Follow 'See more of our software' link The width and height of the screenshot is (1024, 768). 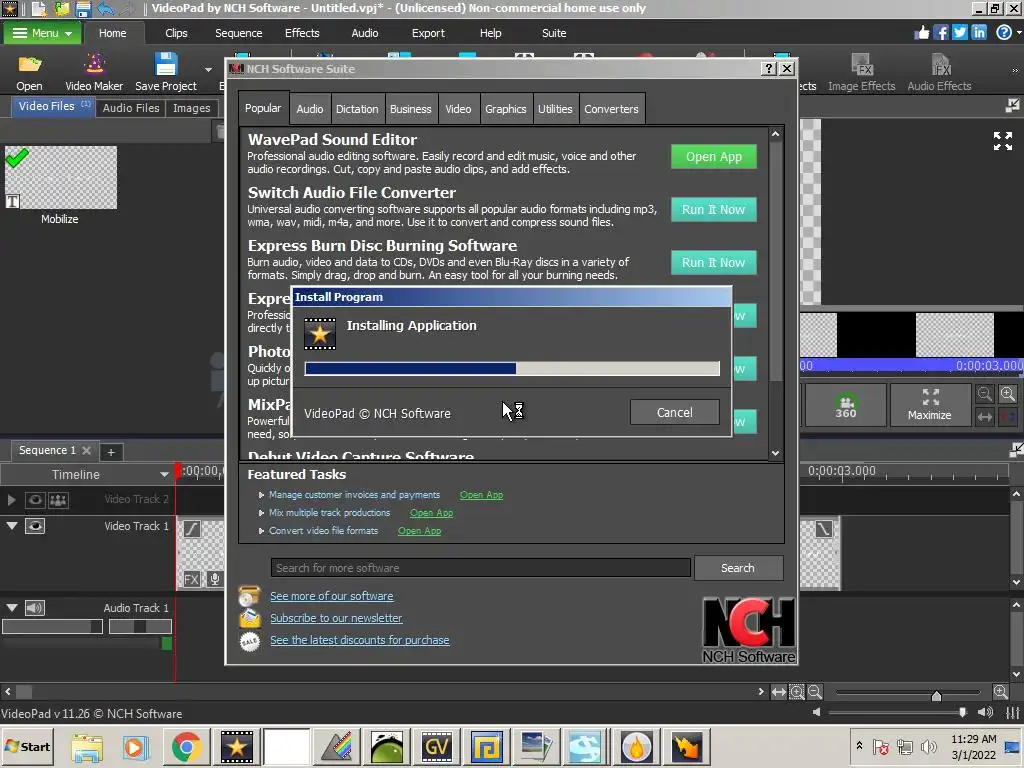(x=332, y=596)
